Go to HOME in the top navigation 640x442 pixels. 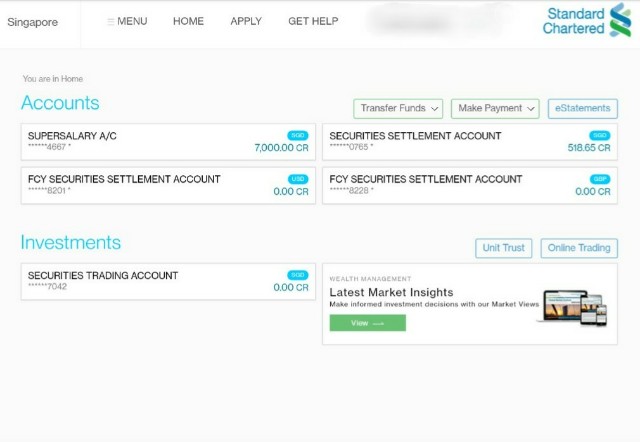coord(188,21)
